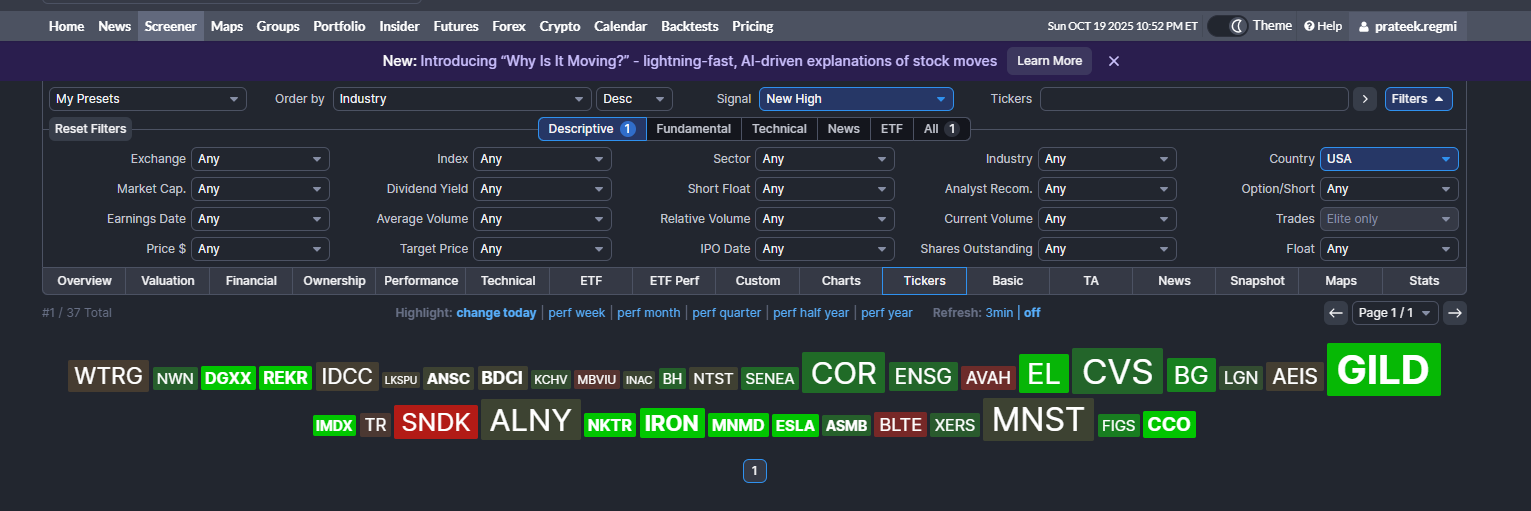Image resolution: width=1531 pixels, height=511 pixels.
Task: Switch to the Overview view tab
Action: [x=84, y=281]
